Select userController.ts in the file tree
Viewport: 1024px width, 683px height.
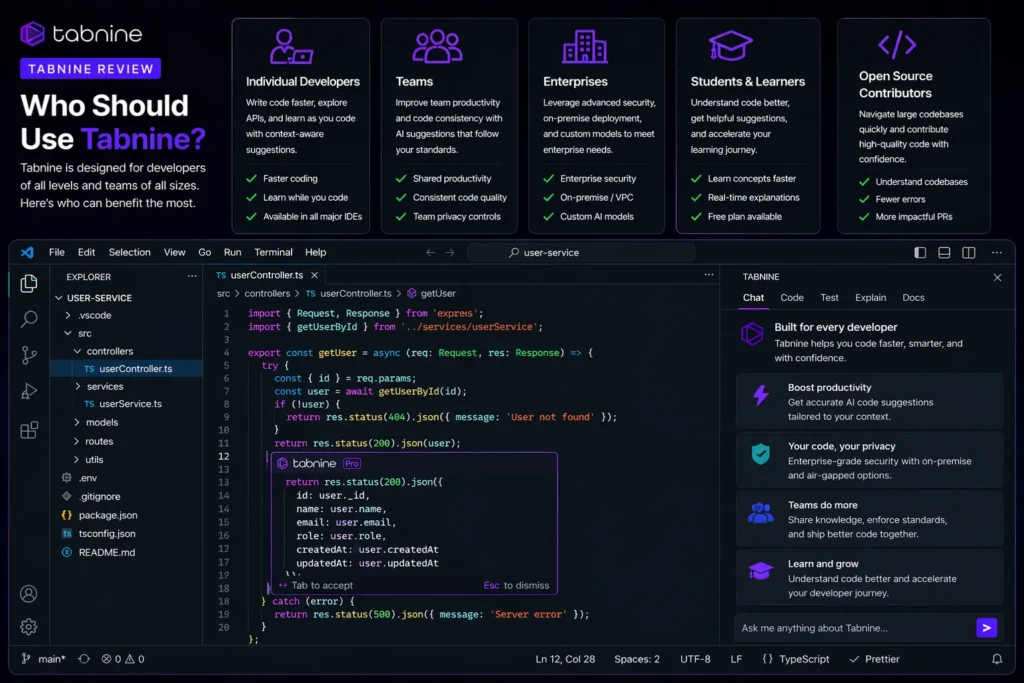coord(127,369)
